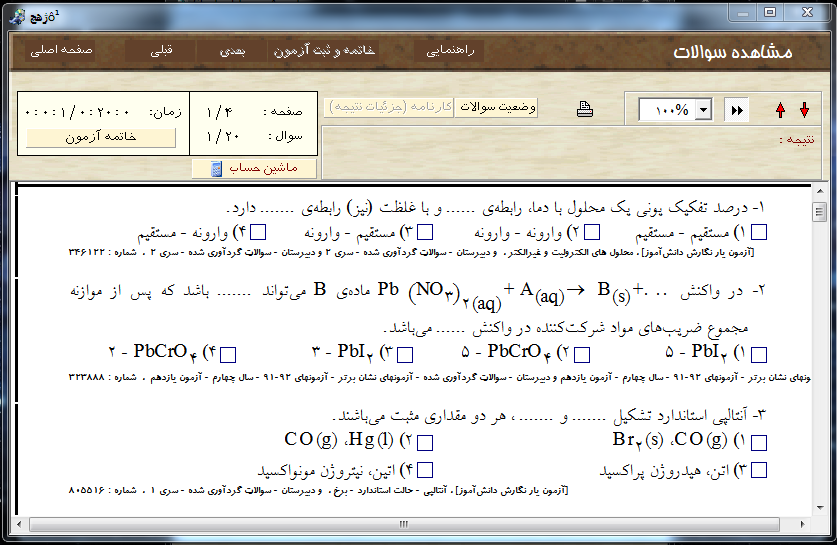Check option 1 Br₂(s), CO(g) for question 3
This screenshot has width=837, height=545.
coord(759,443)
